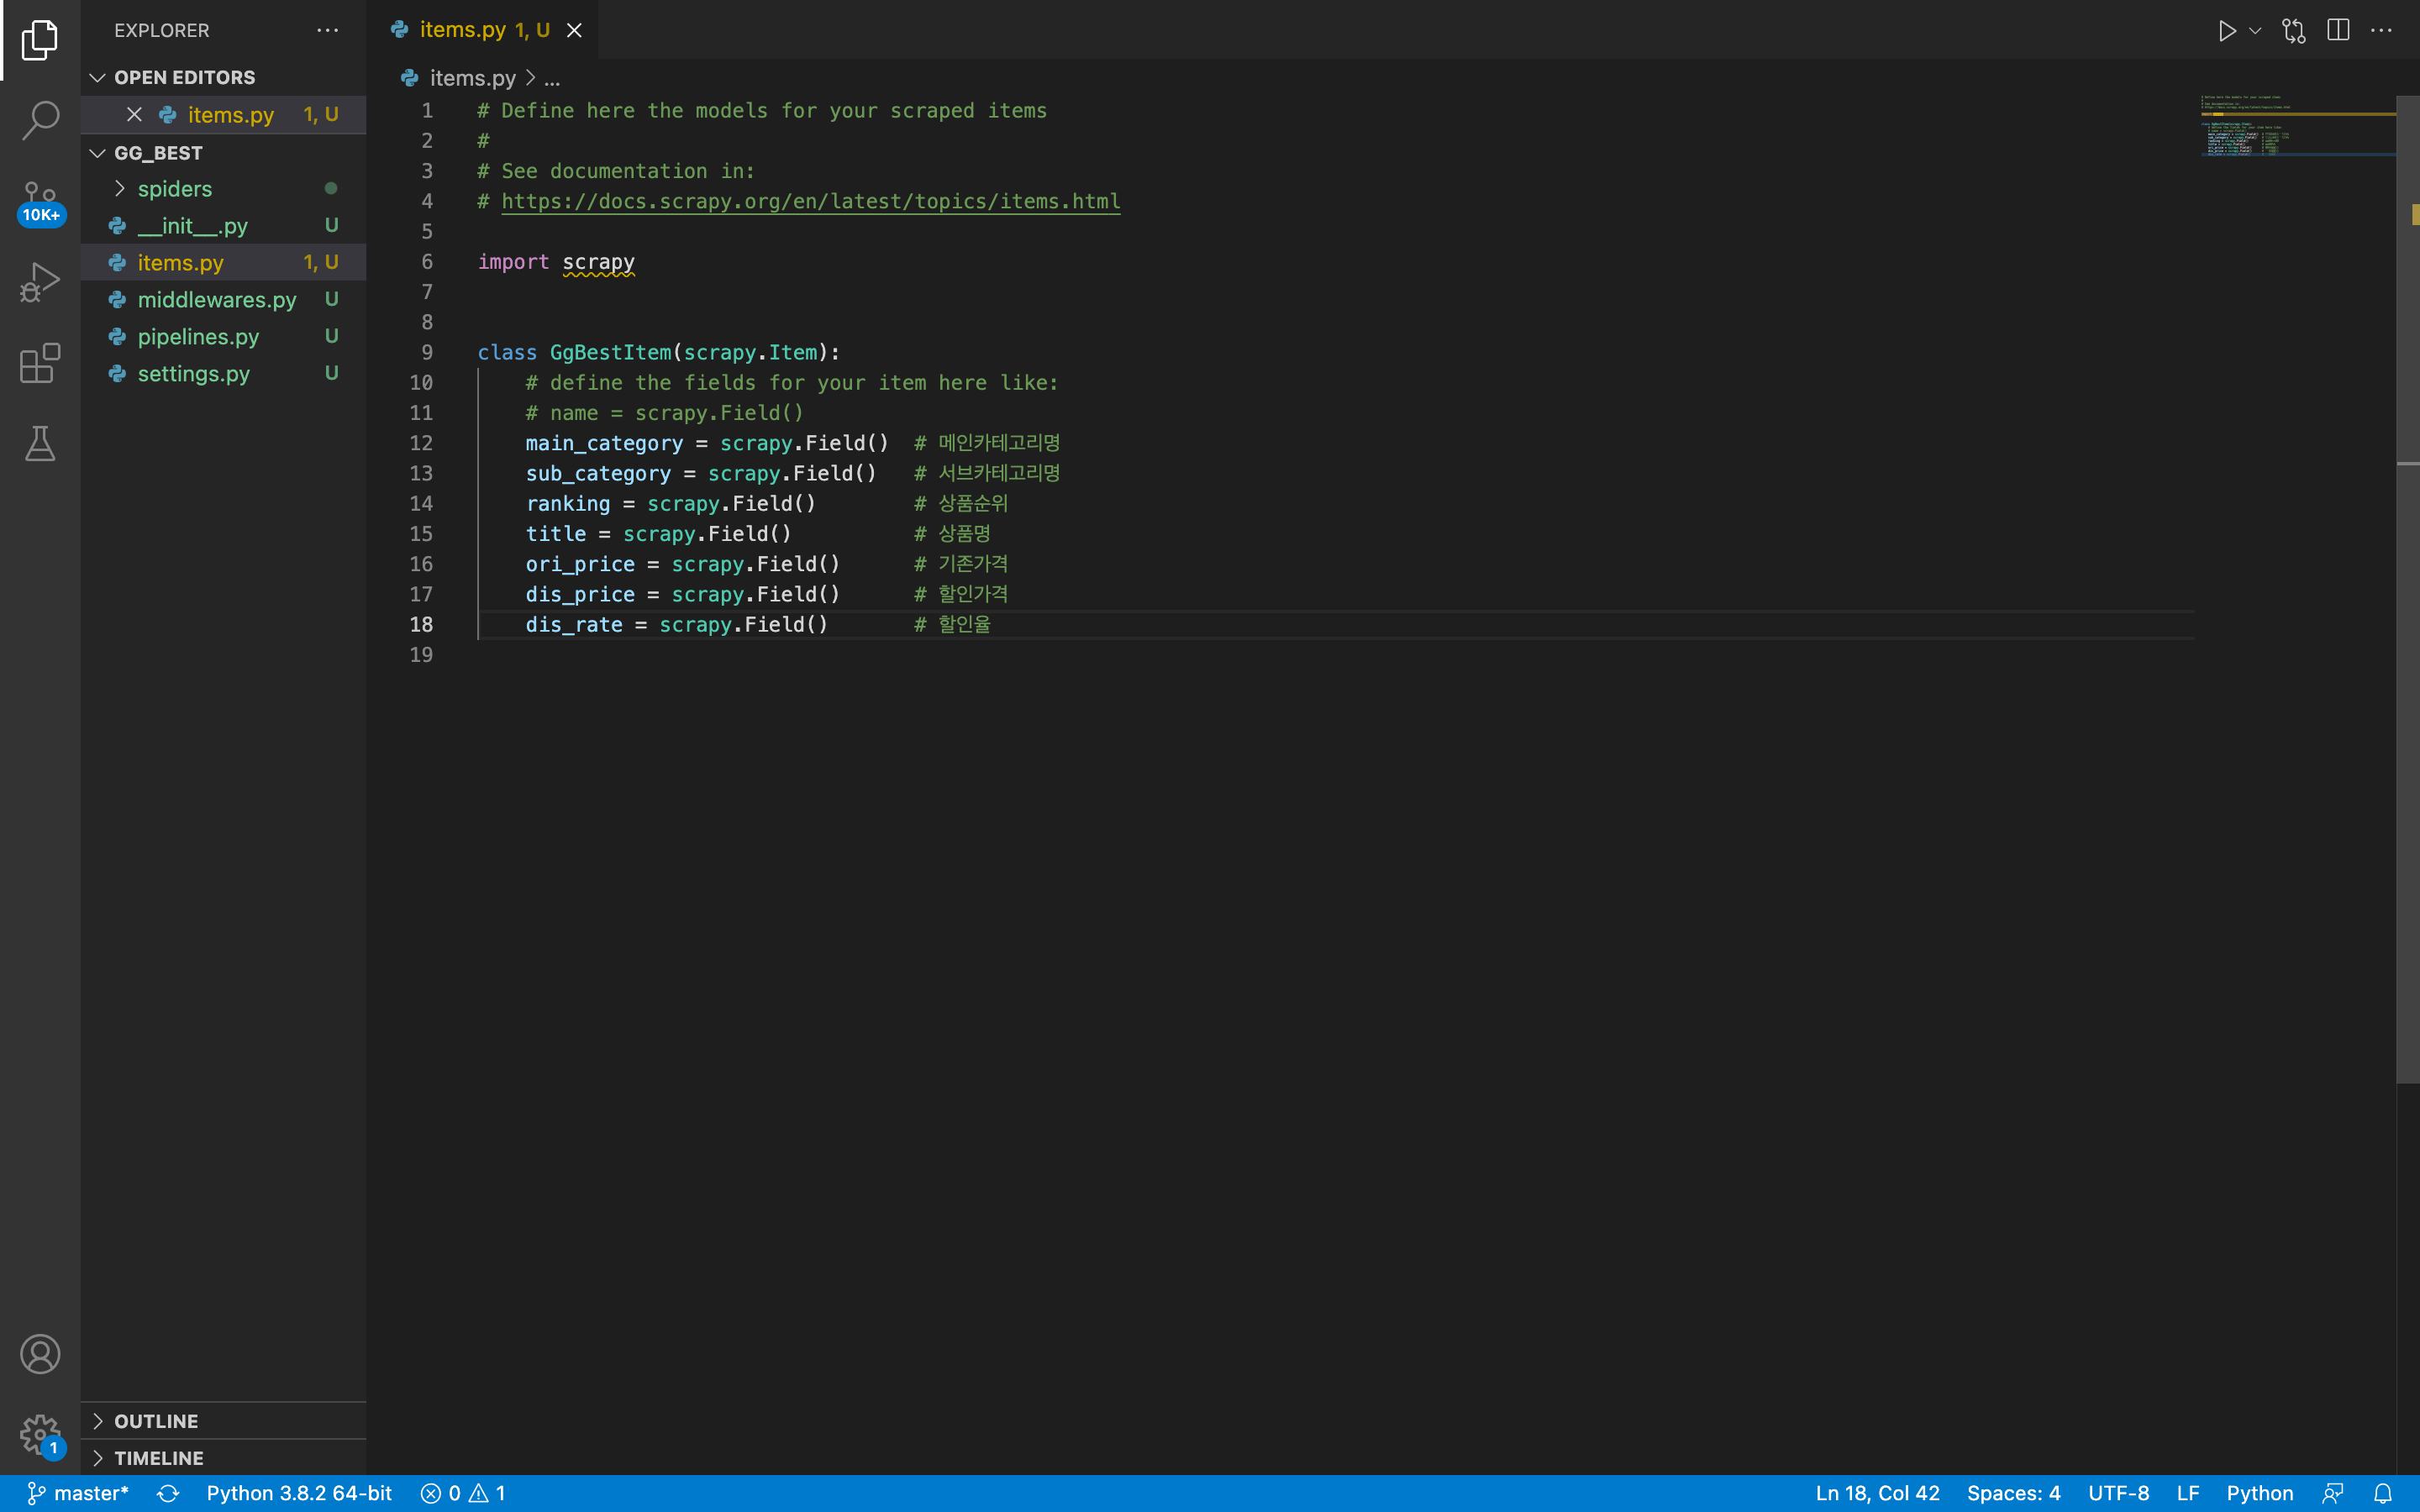Open run button dropdown arrow
Image resolution: width=2420 pixels, height=1512 pixels.
pos(2255,31)
